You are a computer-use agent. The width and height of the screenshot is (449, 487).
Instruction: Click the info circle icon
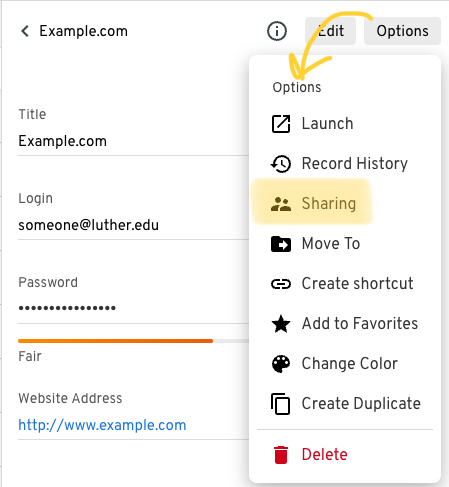click(x=277, y=31)
